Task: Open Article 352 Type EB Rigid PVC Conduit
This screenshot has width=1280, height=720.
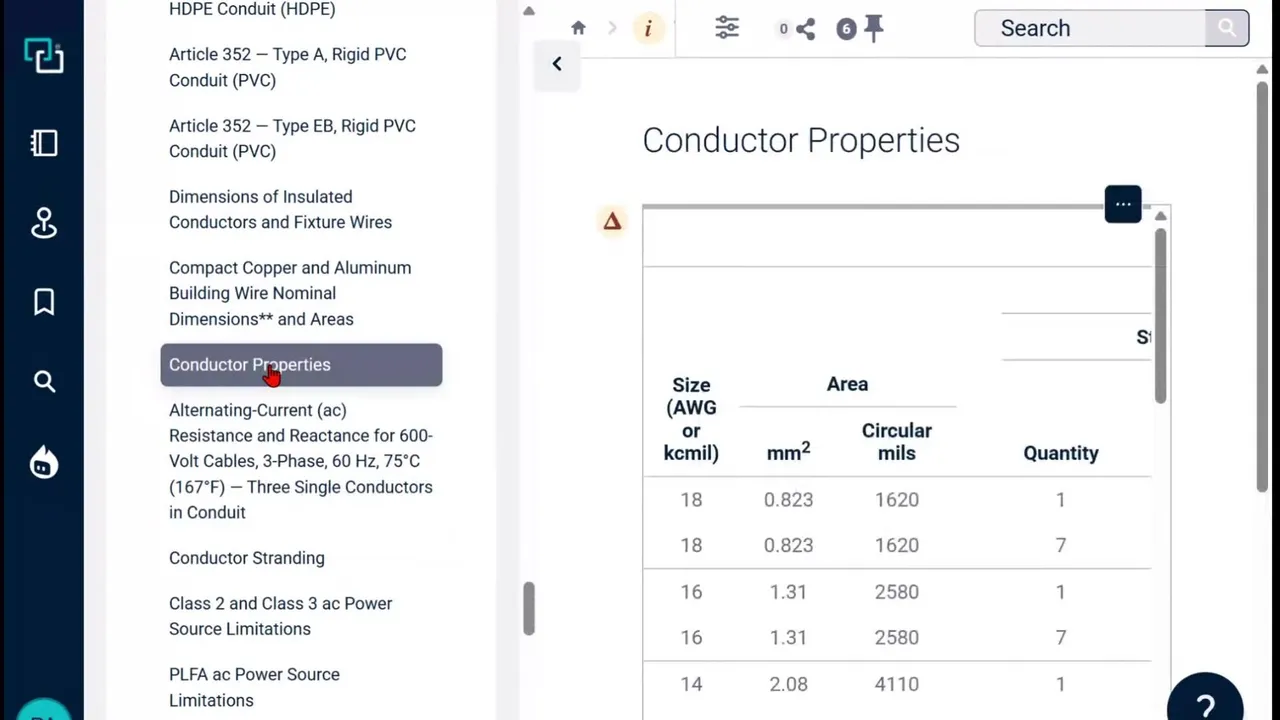Action: click(x=292, y=138)
